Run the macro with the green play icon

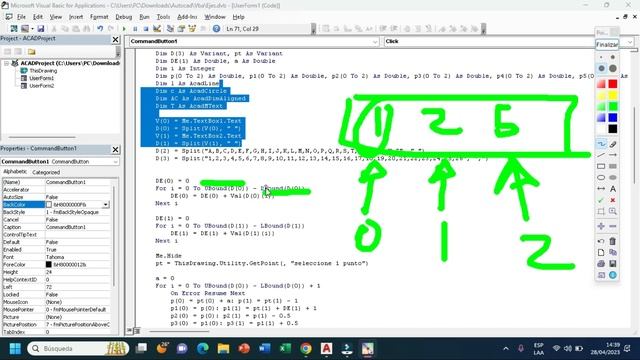(x=124, y=29)
